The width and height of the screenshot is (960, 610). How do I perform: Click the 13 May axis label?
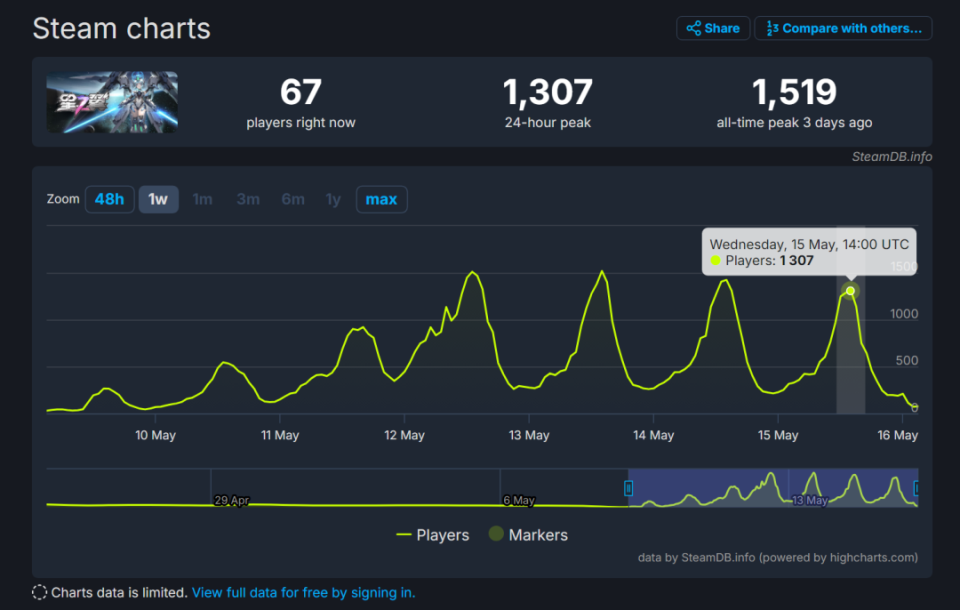(x=529, y=435)
